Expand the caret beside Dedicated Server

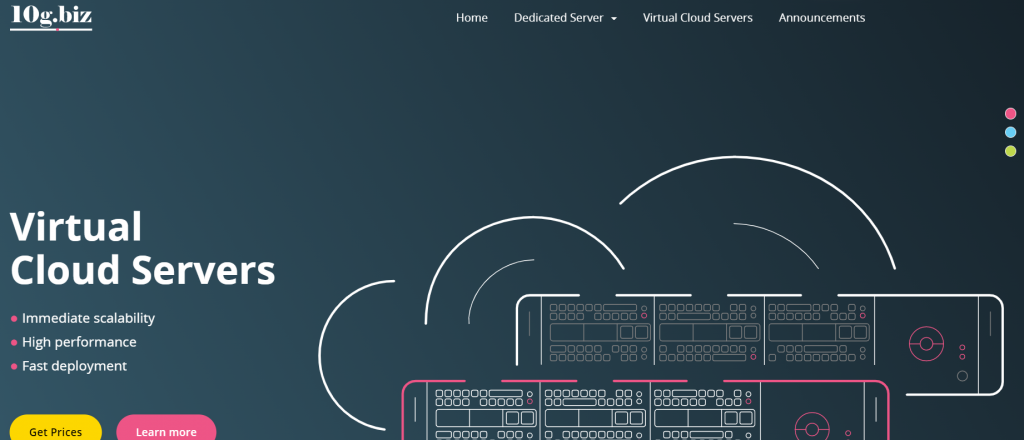click(x=614, y=19)
